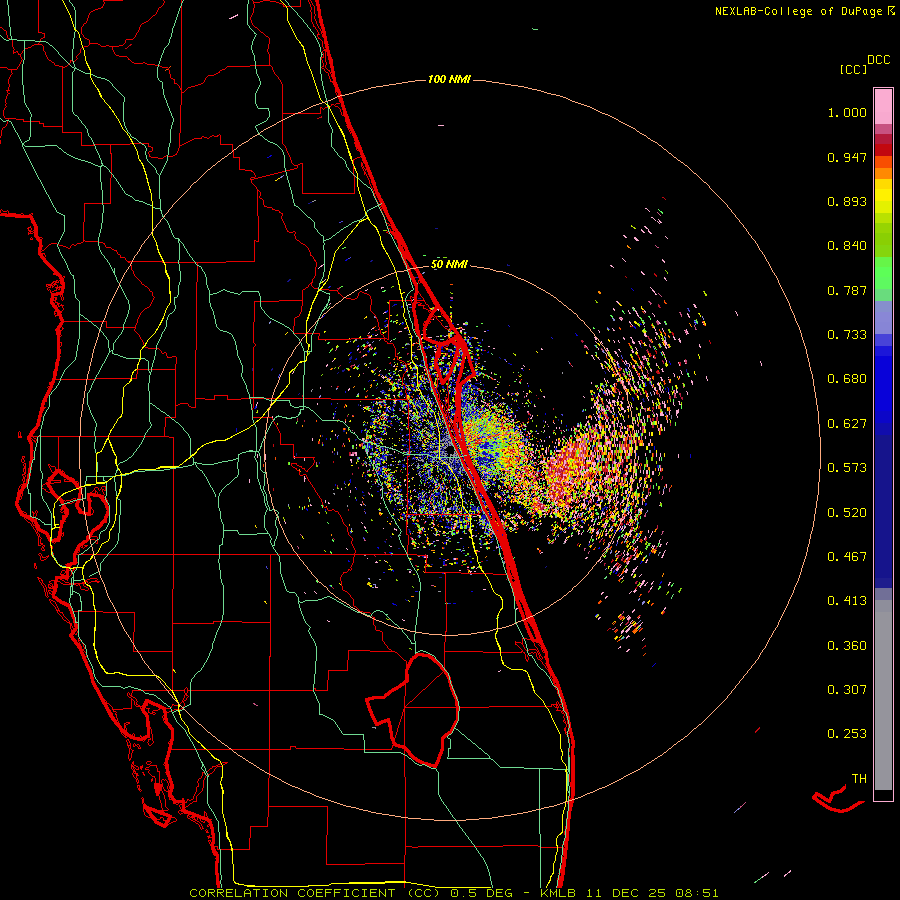Click the 0.840 scale value

click(x=847, y=246)
